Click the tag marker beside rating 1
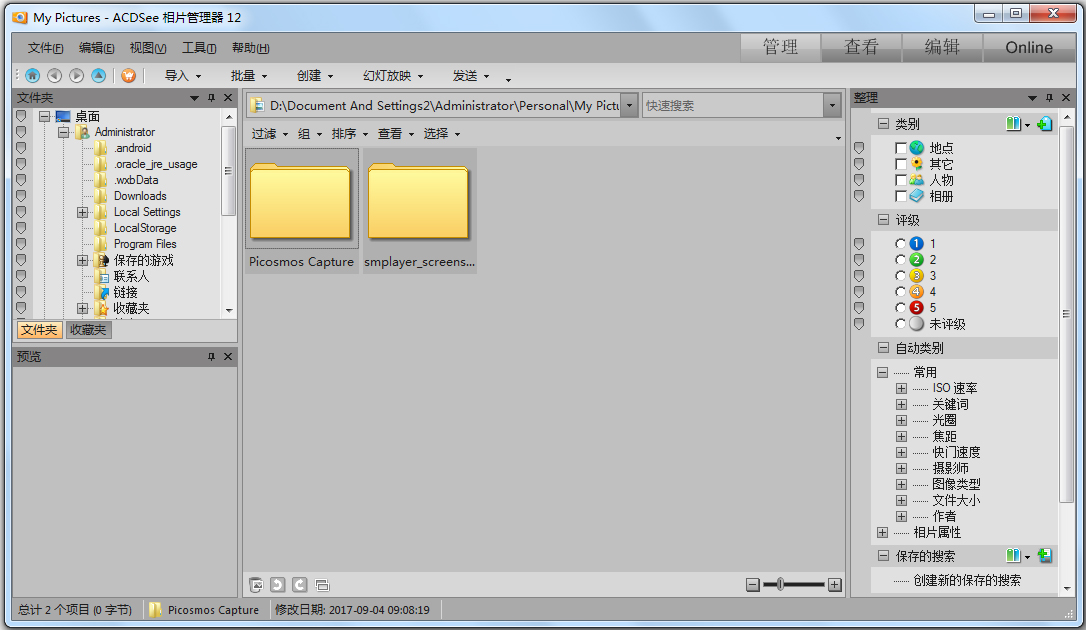Screen dimensions: 1086x630 click(x=859, y=244)
